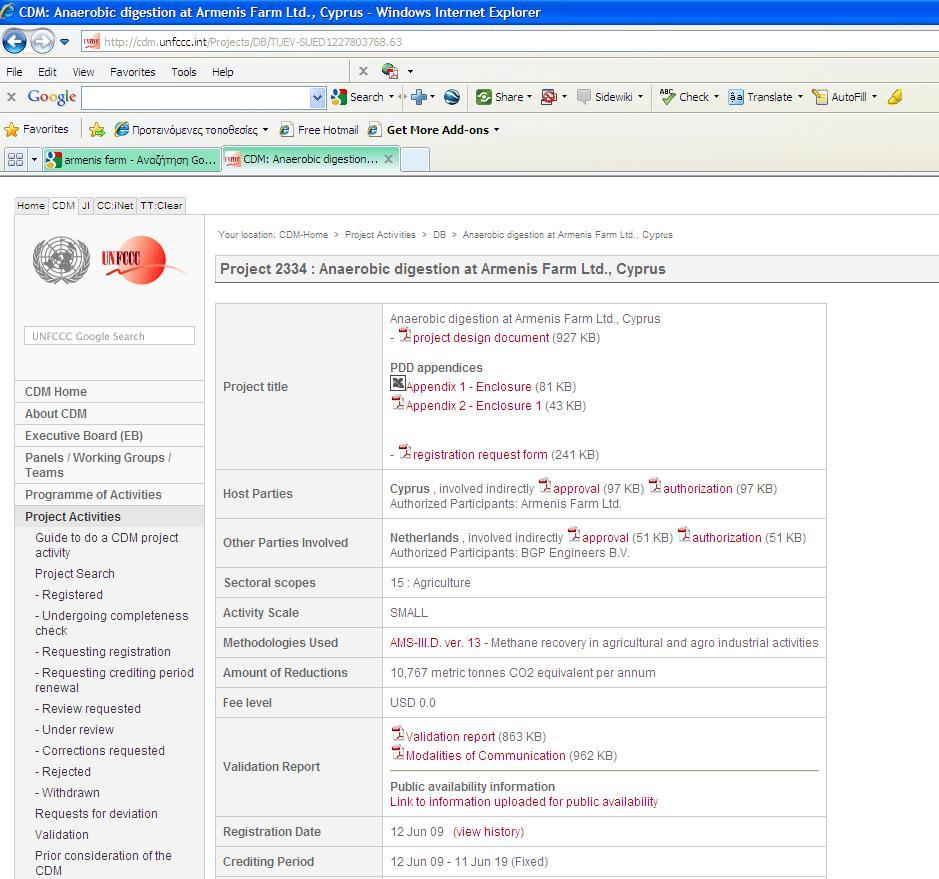Screen dimensions: 939x879
Task: Expand the AutoFill dropdown arrow
Action: coord(874,97)
